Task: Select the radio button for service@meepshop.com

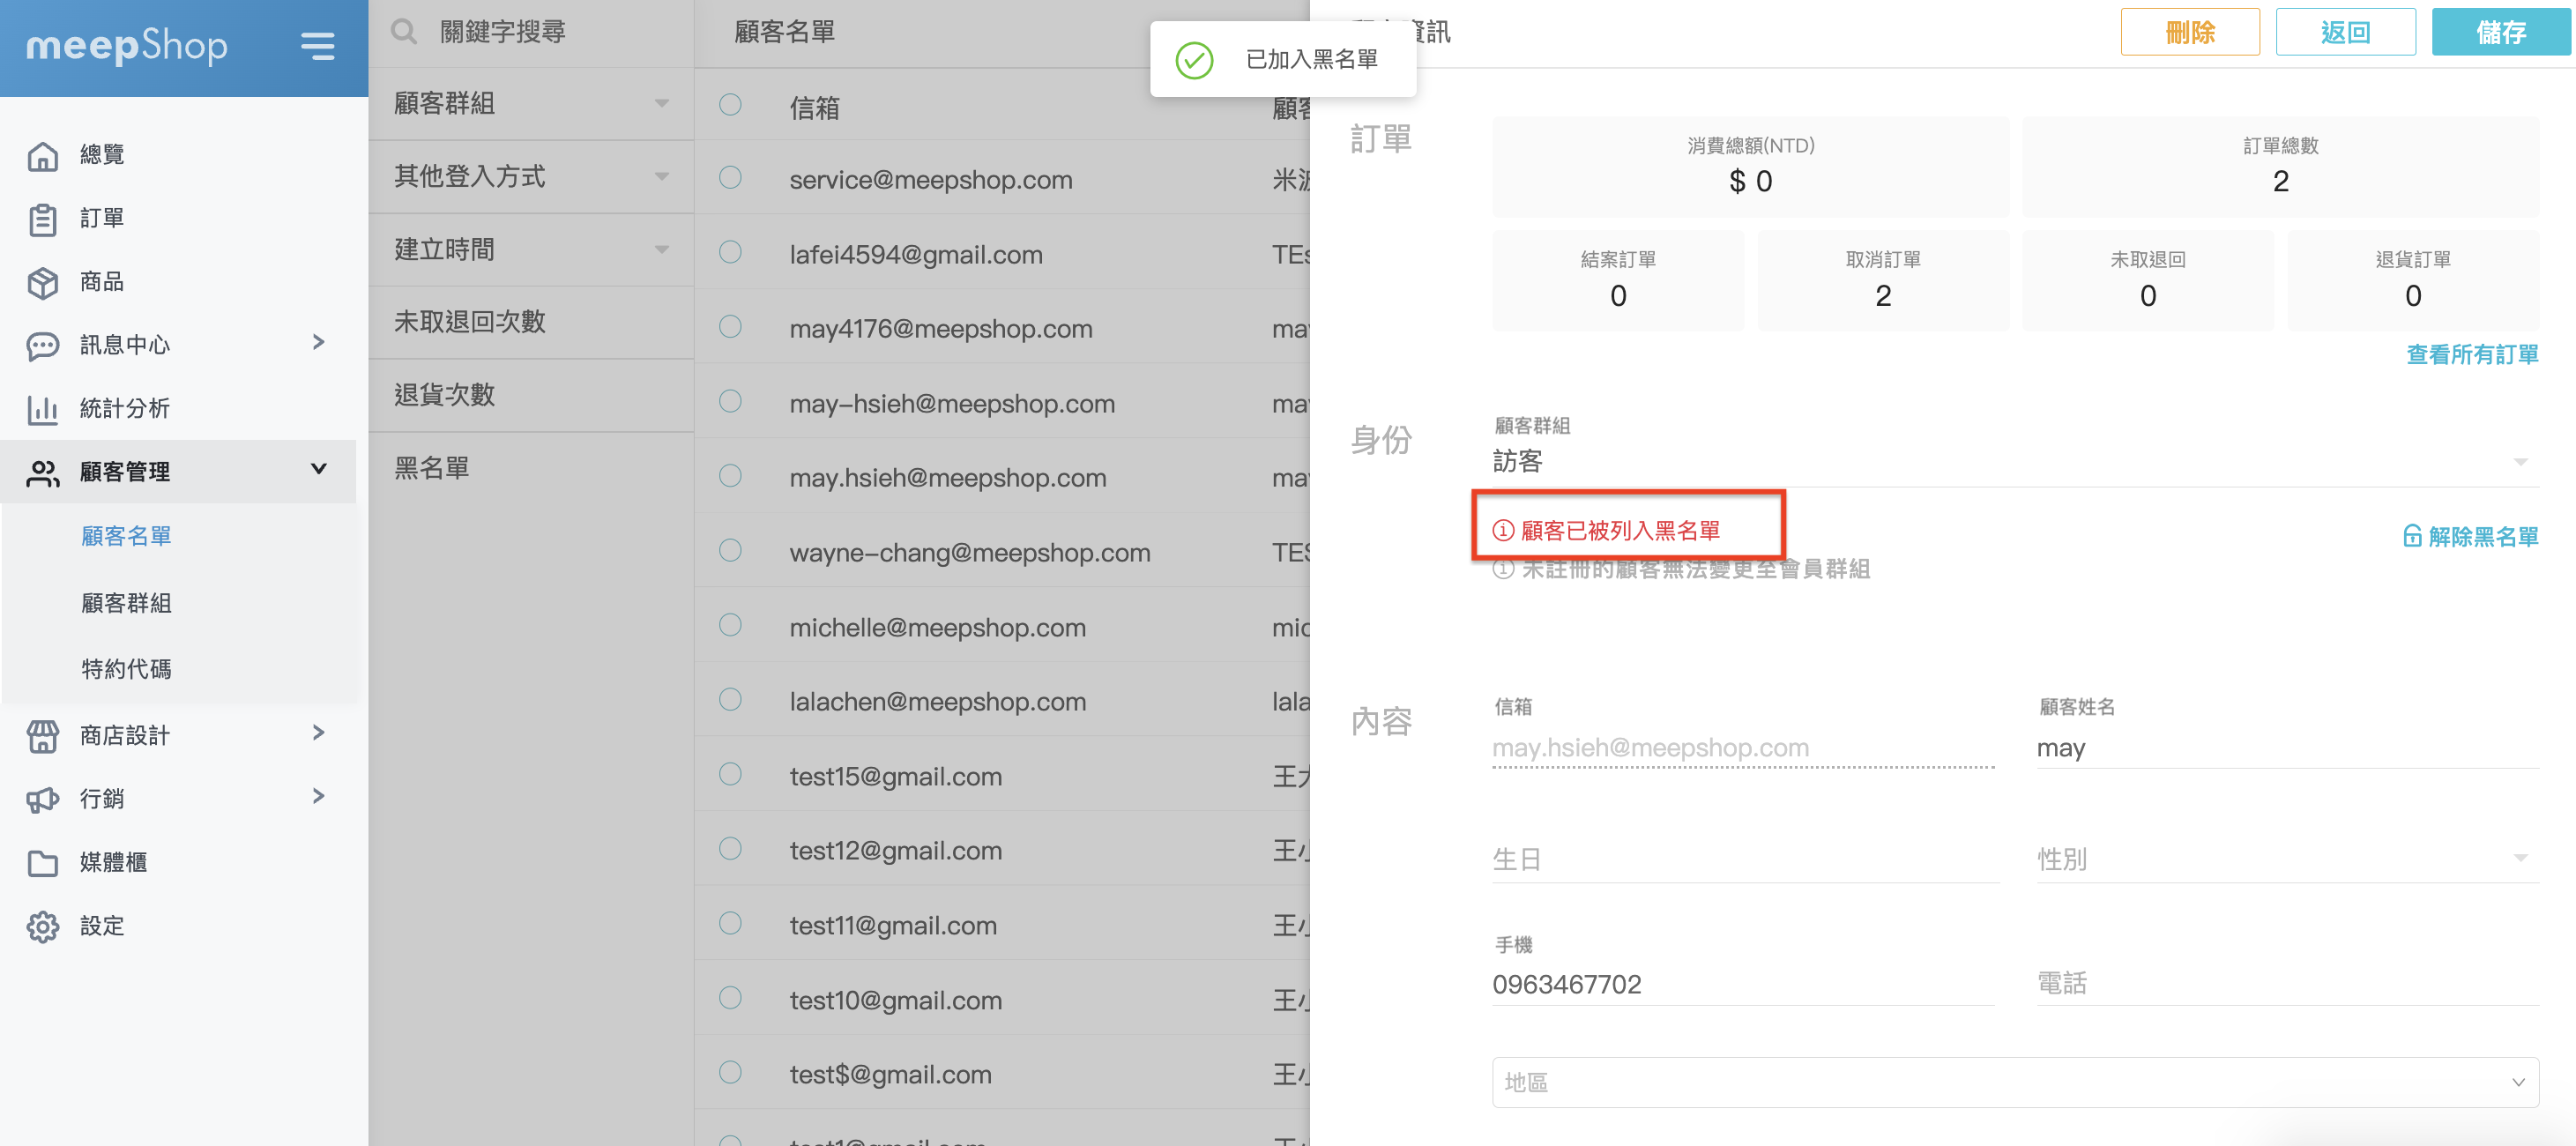Action: [730, 178]
